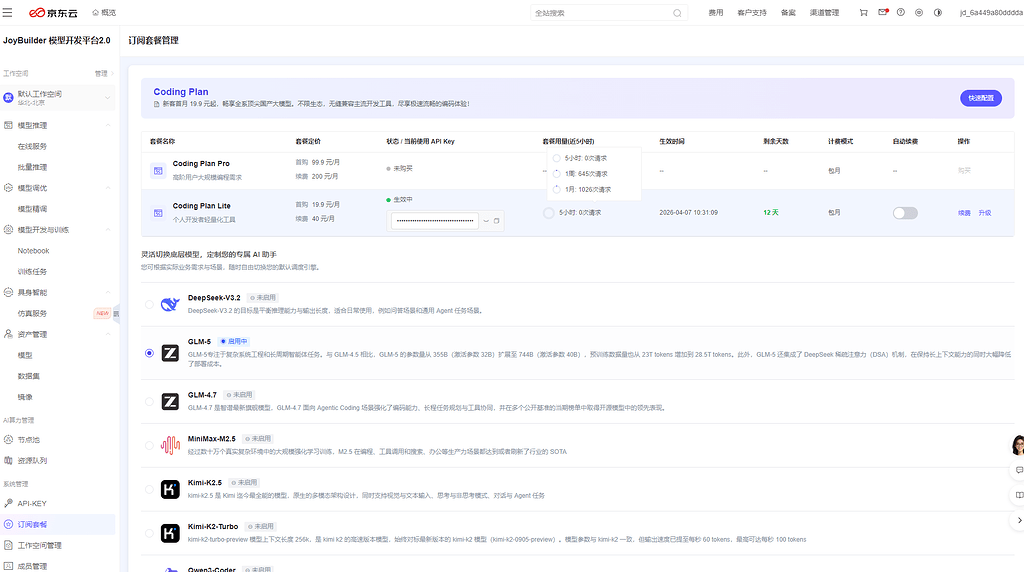Click the 快速配置 button
The width and height of the screenshot is (1024, 572).
[981, 98]
